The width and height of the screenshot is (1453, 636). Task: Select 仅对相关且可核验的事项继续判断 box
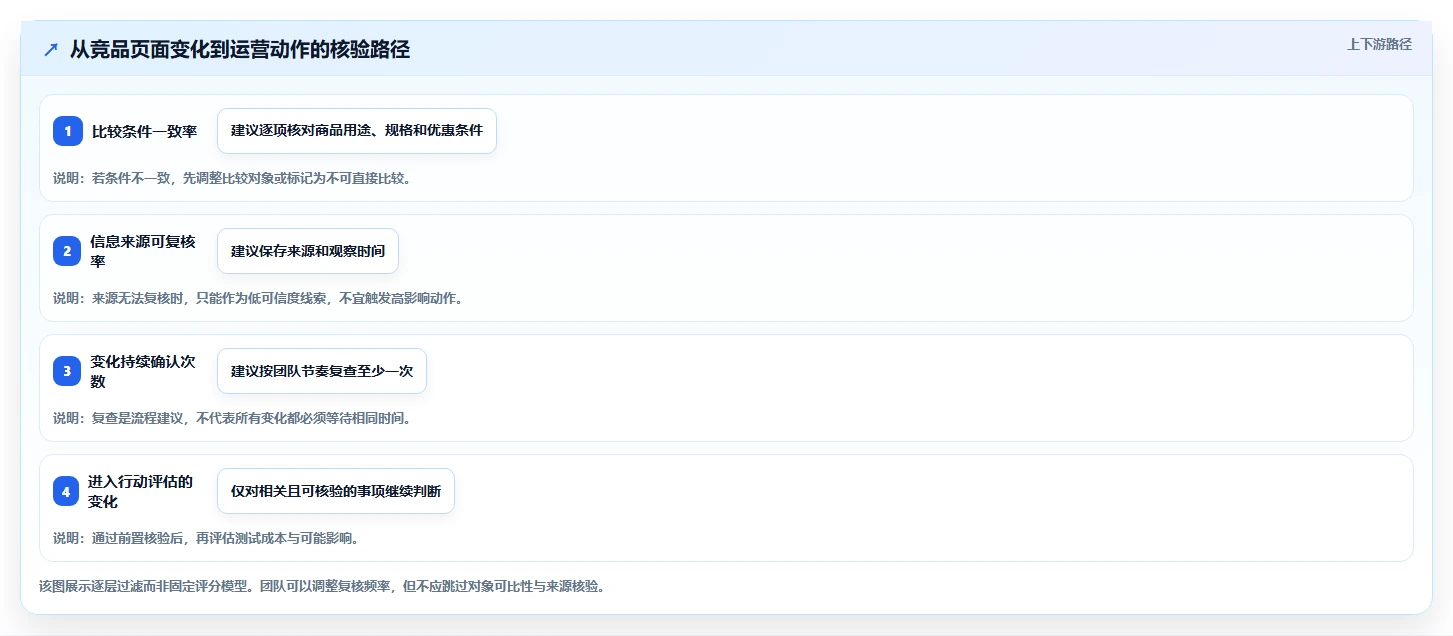click(x=336, y=491)
